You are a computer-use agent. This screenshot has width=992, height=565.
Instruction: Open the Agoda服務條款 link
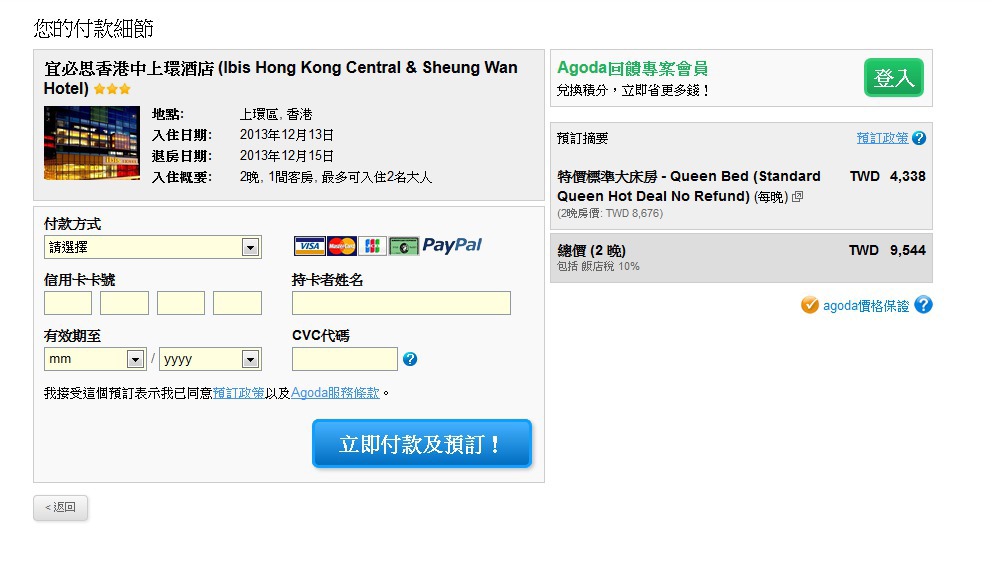tap(335, 393)
